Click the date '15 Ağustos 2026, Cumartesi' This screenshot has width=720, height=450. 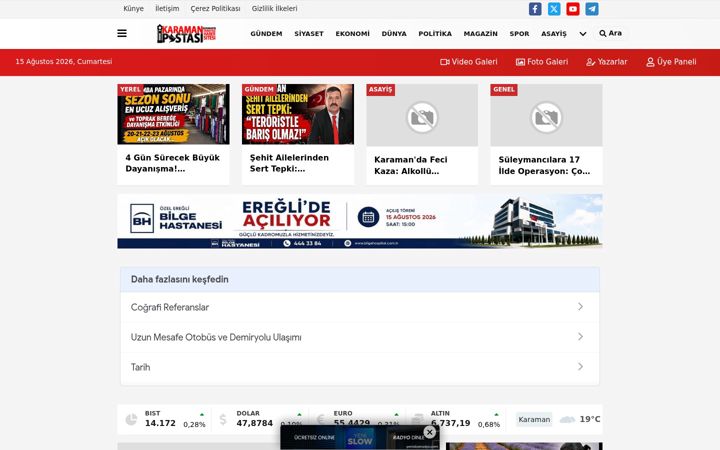click(x=64, y=62)
